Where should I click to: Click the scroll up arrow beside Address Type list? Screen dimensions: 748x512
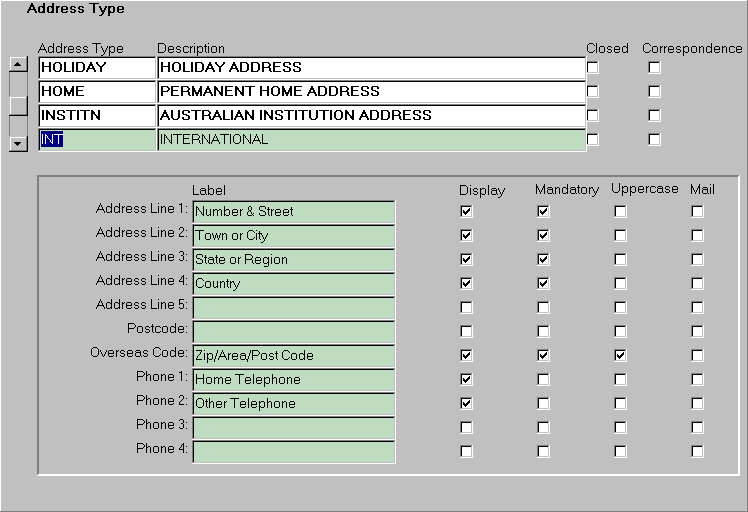17,65
